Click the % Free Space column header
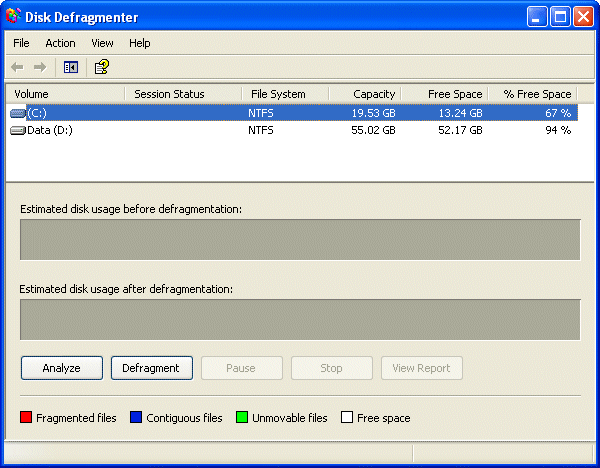Image resolution: width=600 pixels, height=468 pixels. click(532, 94)
